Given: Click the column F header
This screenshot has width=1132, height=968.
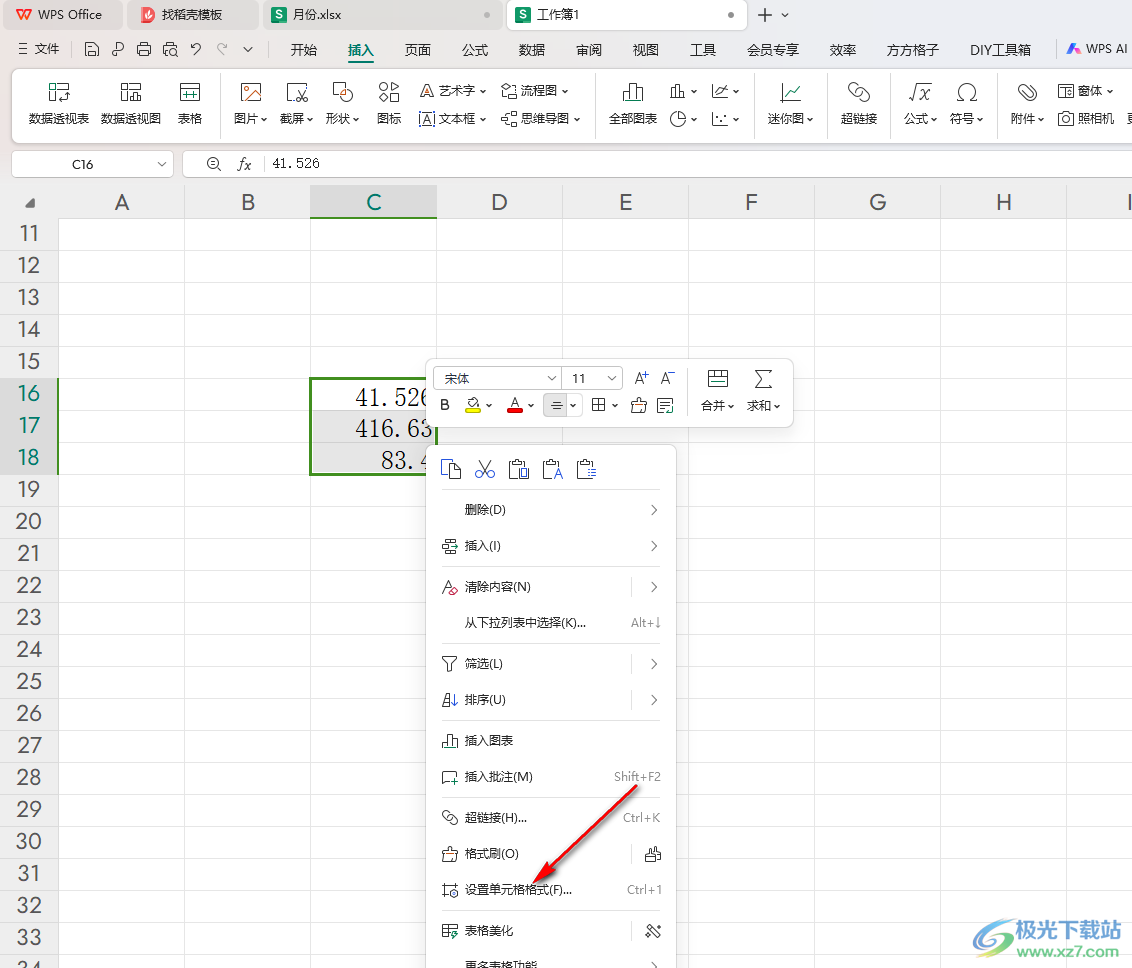Looking at the screenshot, I should point(752,202).
